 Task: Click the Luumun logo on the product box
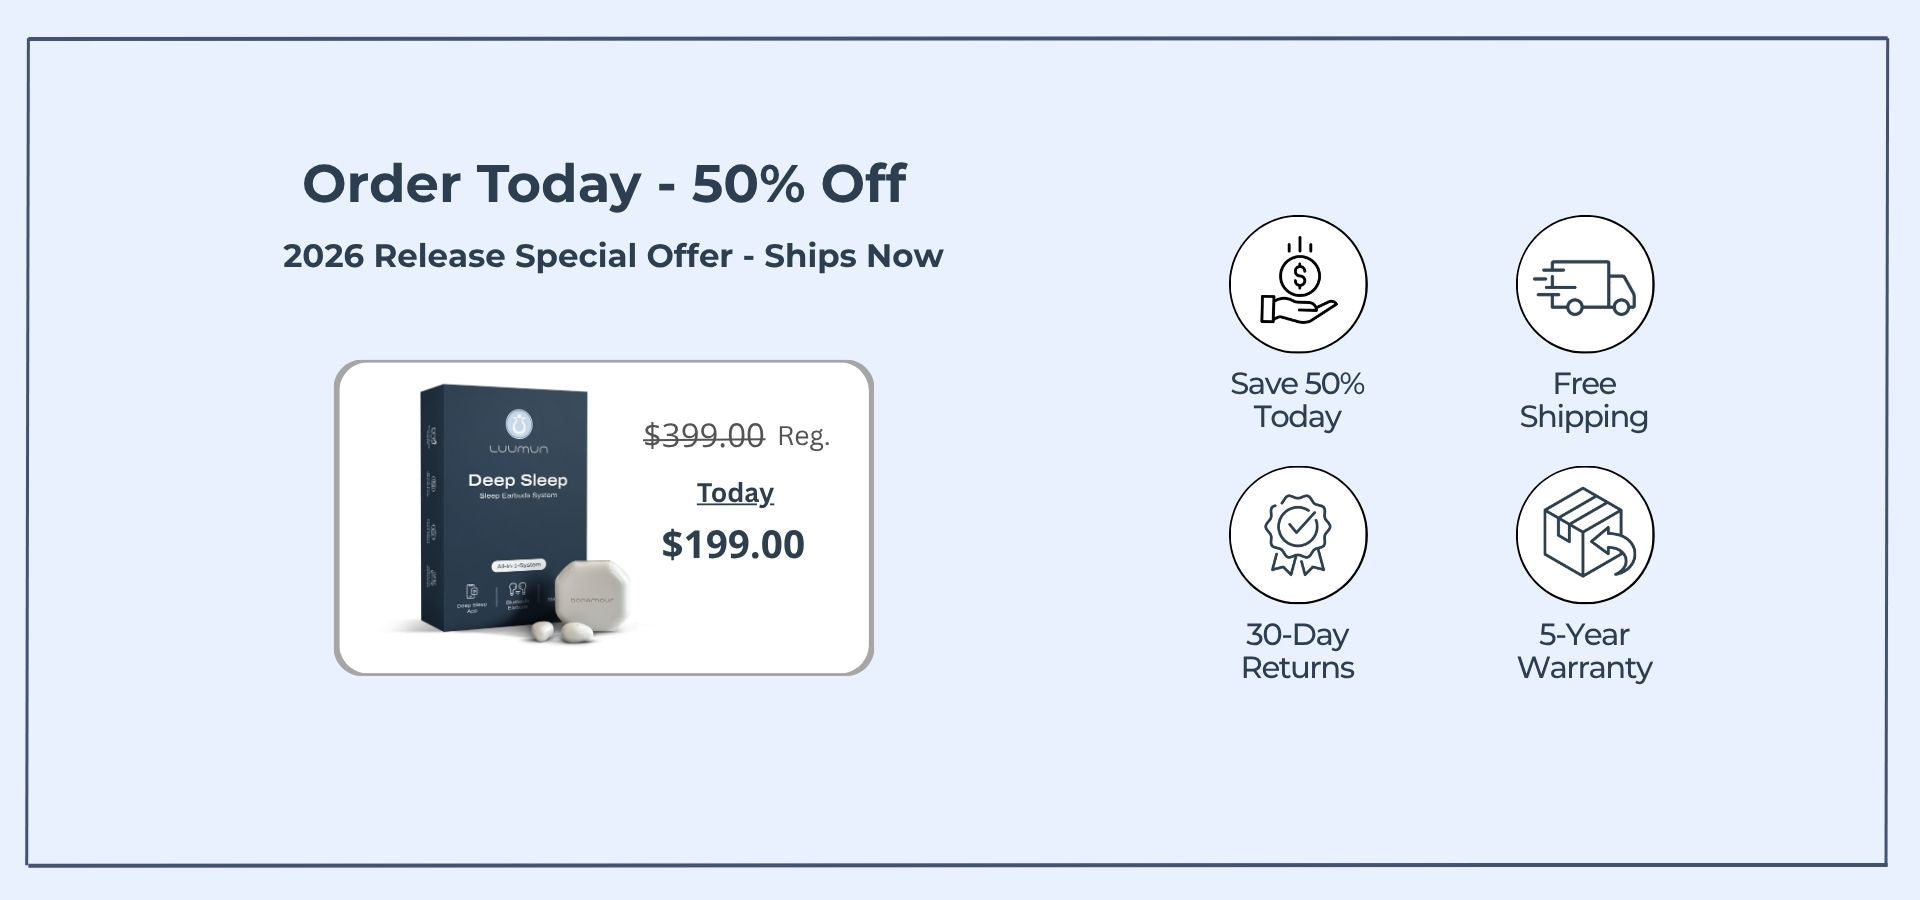518,430
